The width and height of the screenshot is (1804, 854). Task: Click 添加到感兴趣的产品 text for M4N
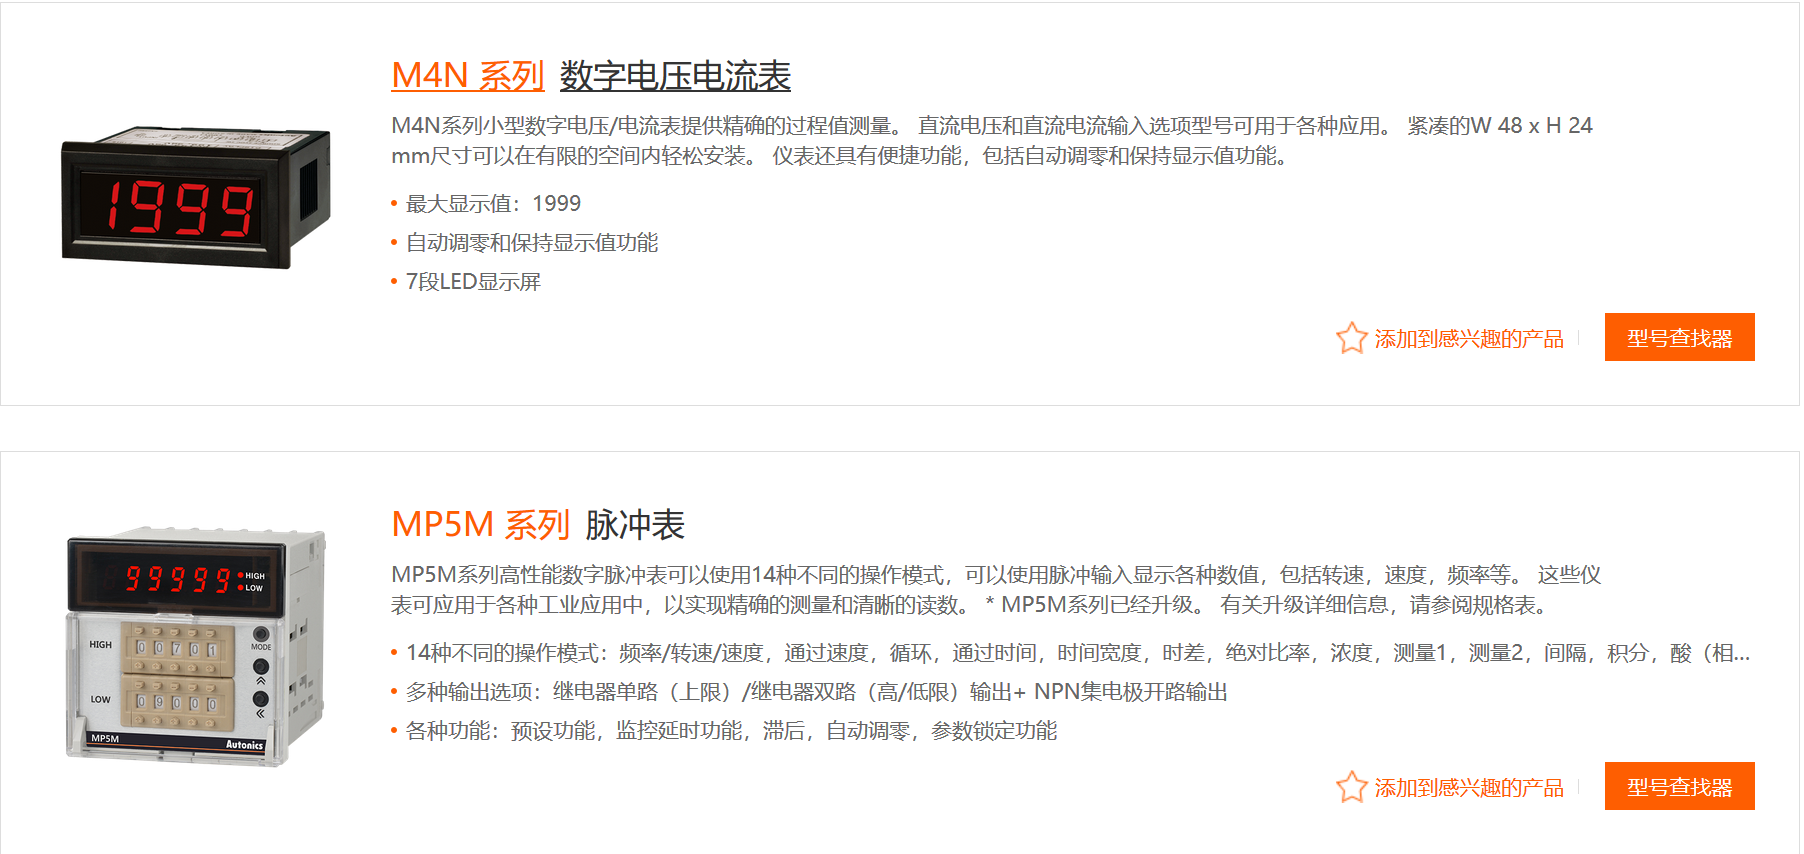tap(1468, 339)
